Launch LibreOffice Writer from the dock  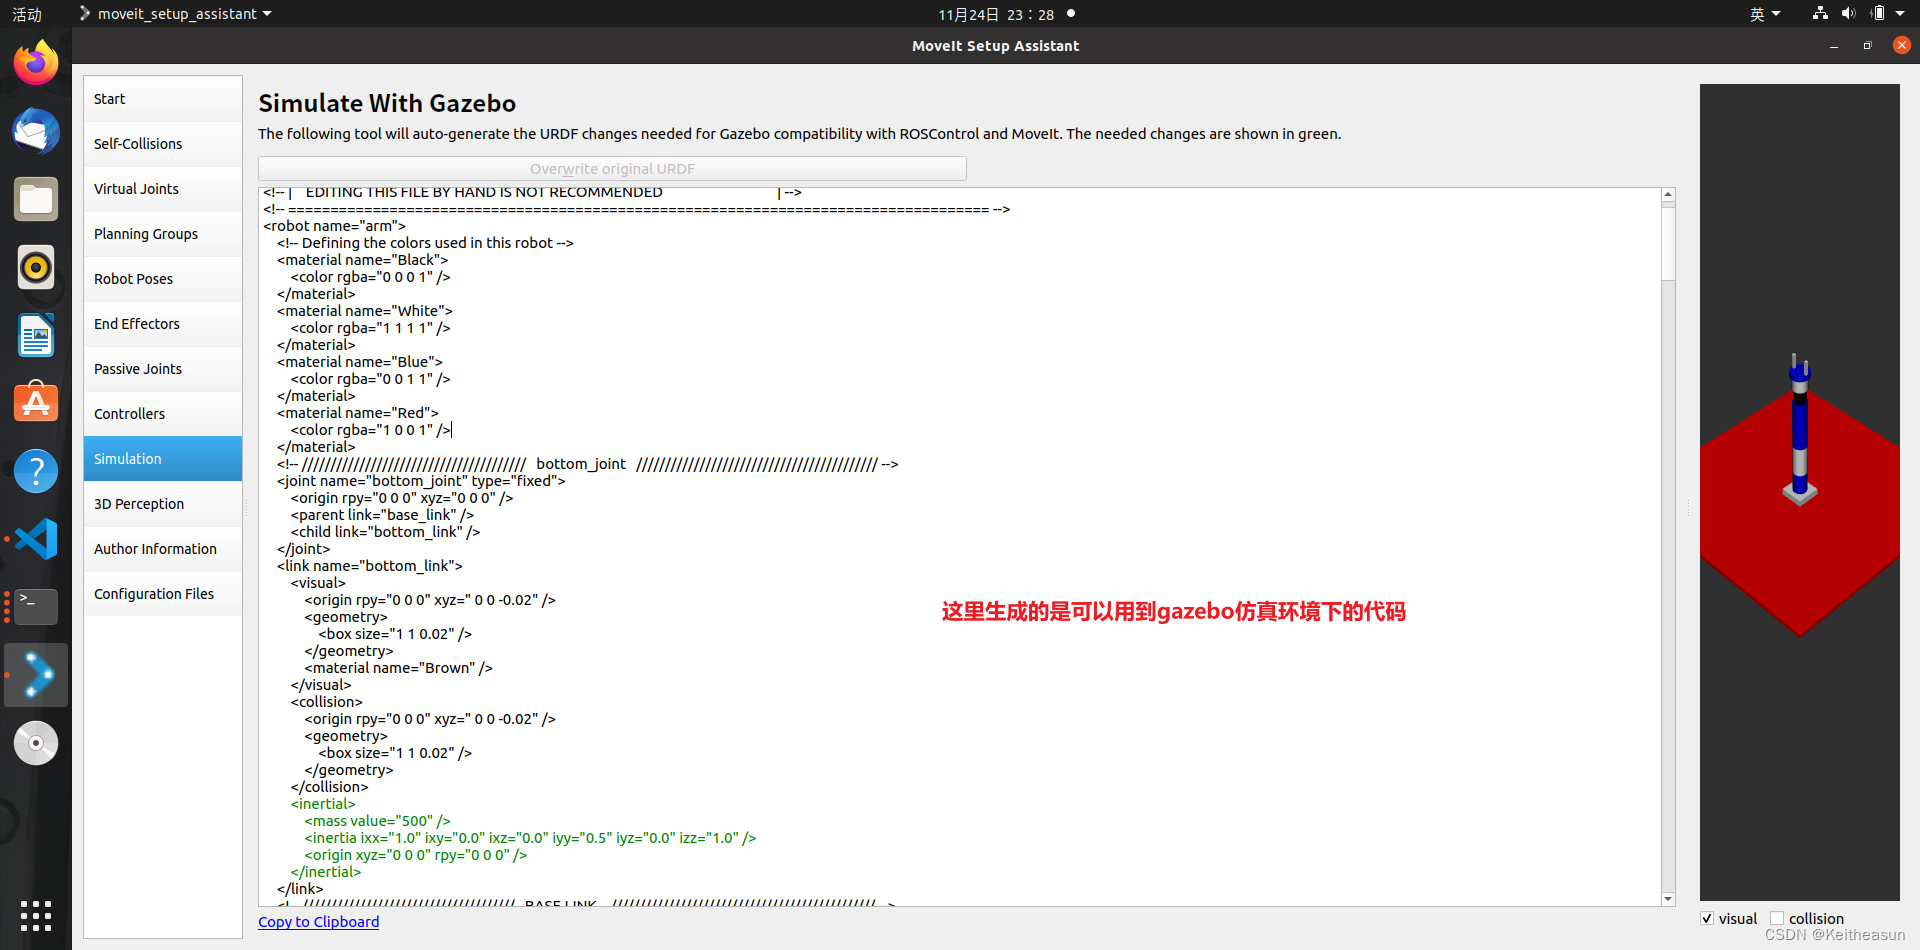point(36,335)
